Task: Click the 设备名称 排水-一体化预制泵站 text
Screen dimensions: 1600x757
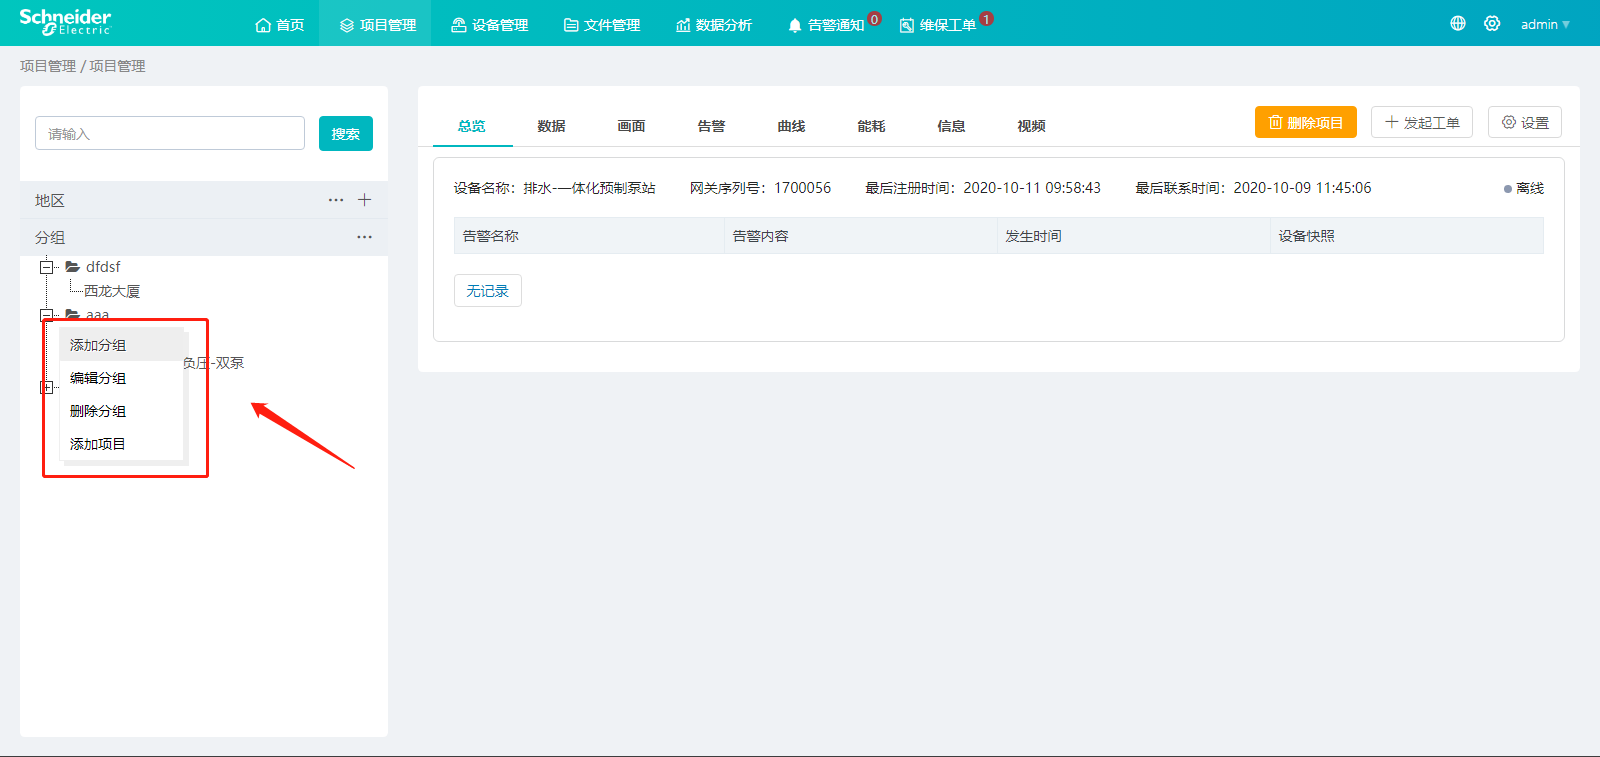Action: (x=555, y=188)
